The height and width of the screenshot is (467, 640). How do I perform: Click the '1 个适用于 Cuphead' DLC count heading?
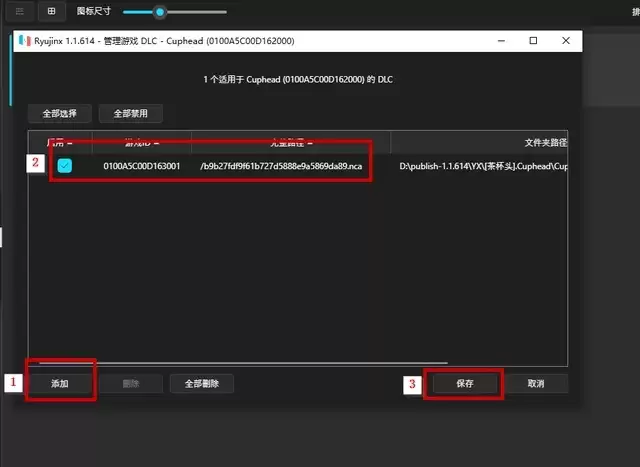298,79
